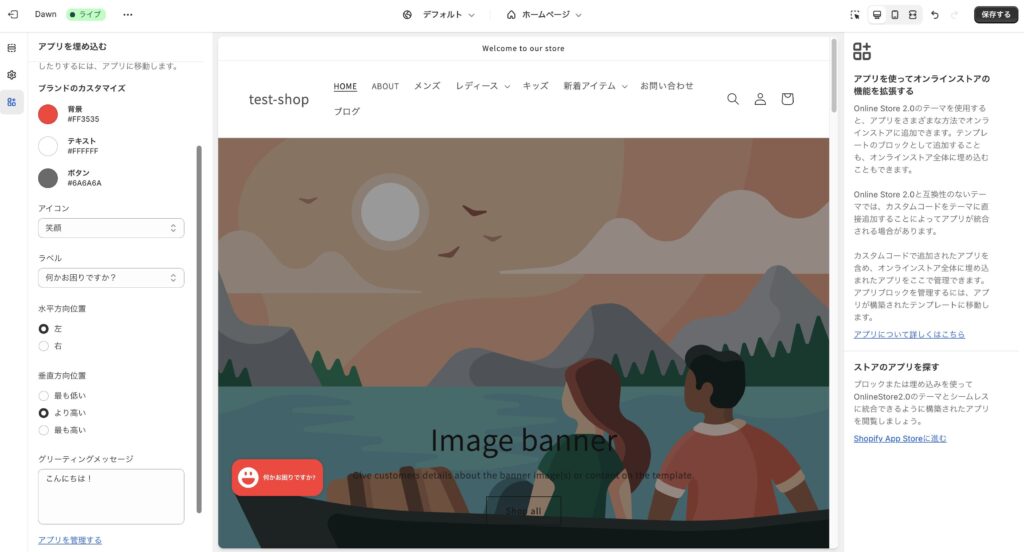Open the Sections panel sidebar icon

point(12,48)
